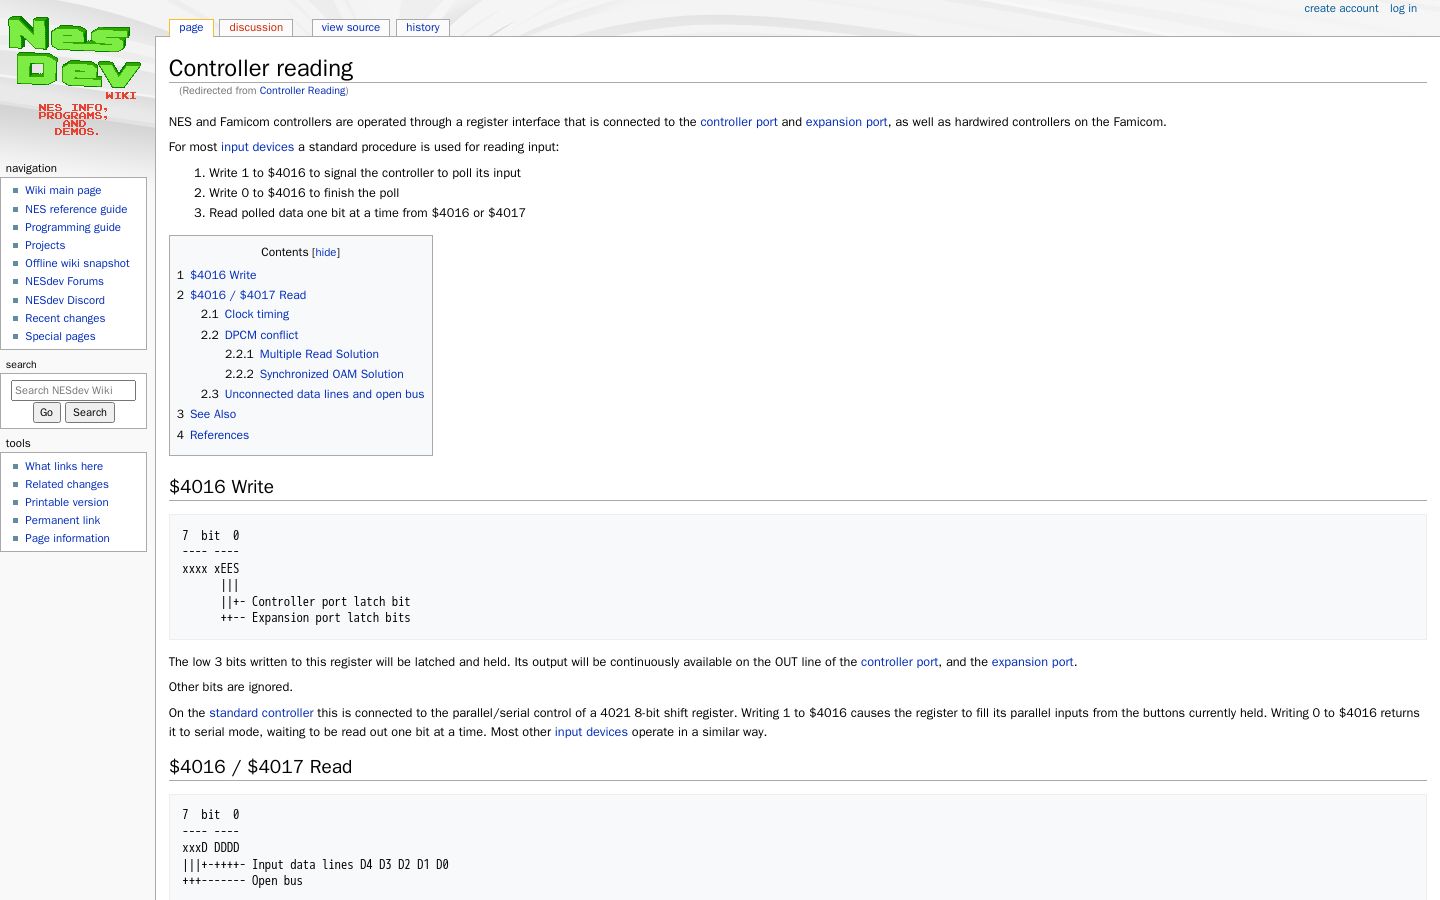Click the Controller reading page title
The height and width of the screenshot is (900, 1440).
point(261,68)
